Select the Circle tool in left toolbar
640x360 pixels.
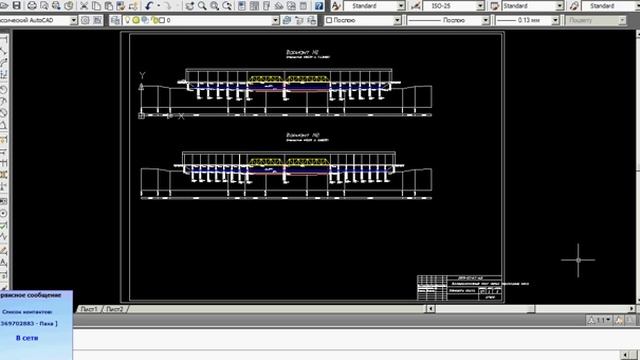tap(4, 213)
